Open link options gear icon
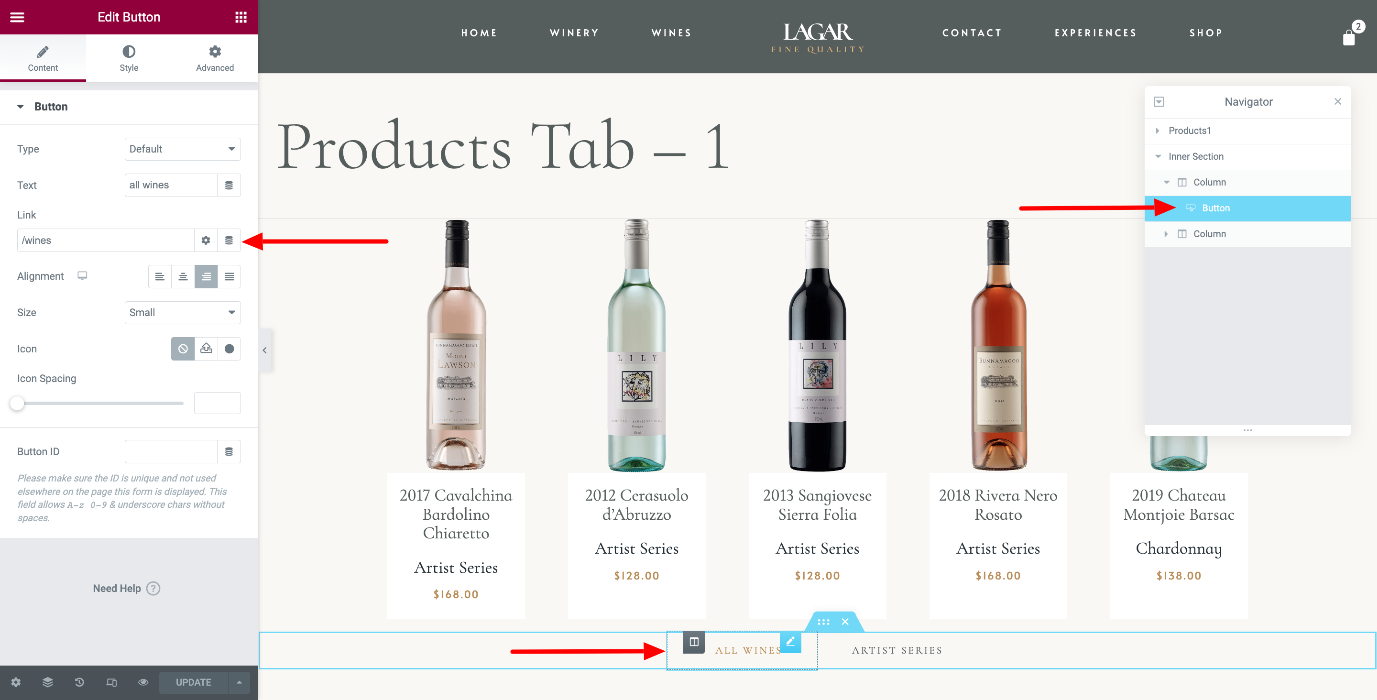This screenshot has height=700, width=1377. [206, 240]
